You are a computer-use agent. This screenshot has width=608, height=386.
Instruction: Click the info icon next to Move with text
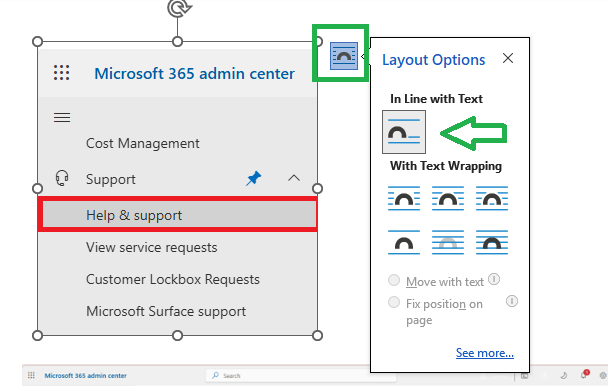[x=494, y=279]
